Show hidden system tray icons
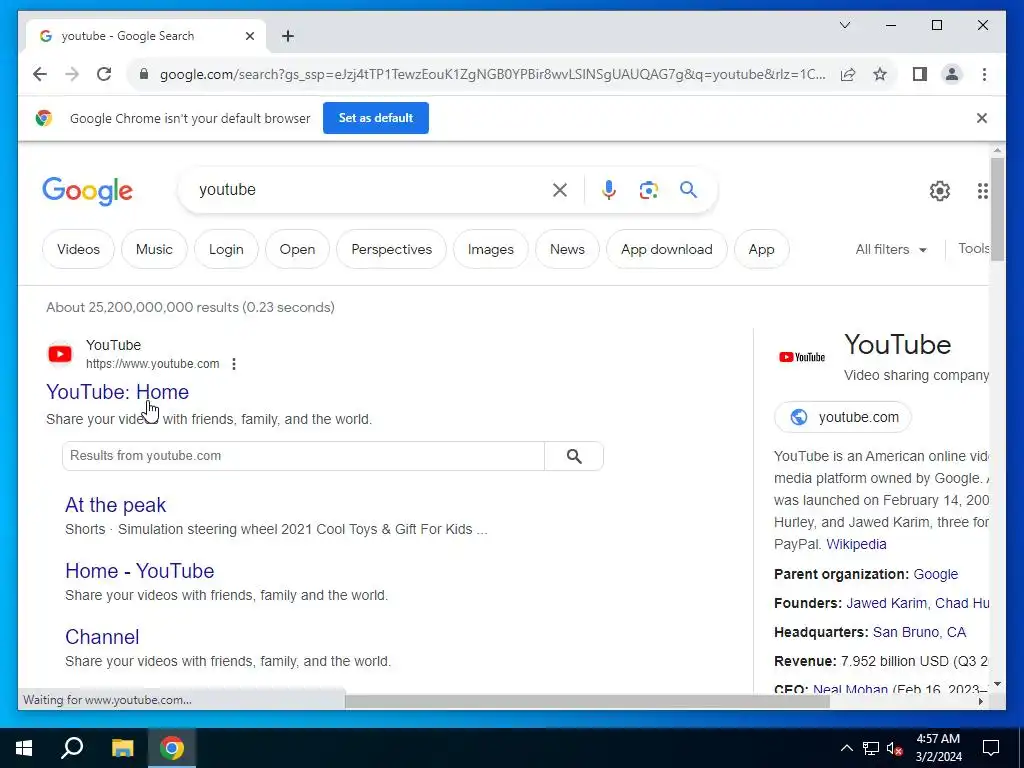The image size is (1024, 768). click(846, 748)
